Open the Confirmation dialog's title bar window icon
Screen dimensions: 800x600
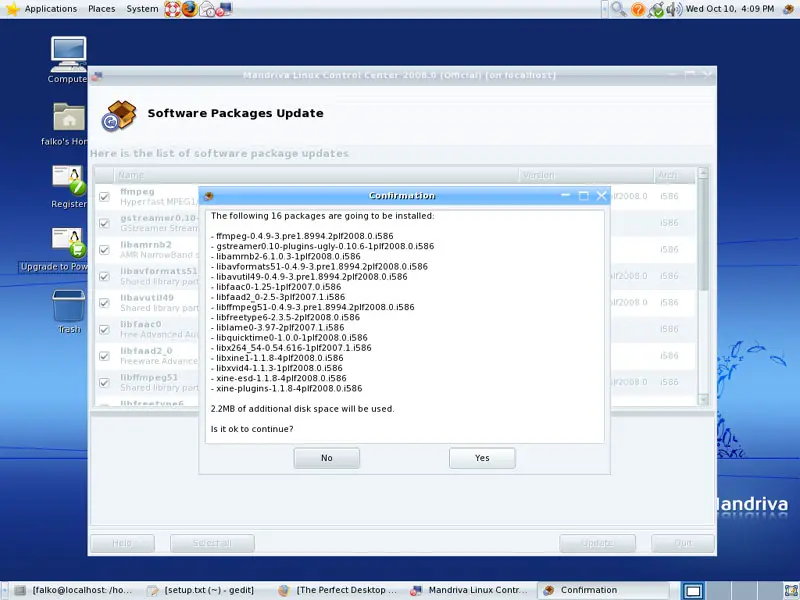click(x=208, y=196)
